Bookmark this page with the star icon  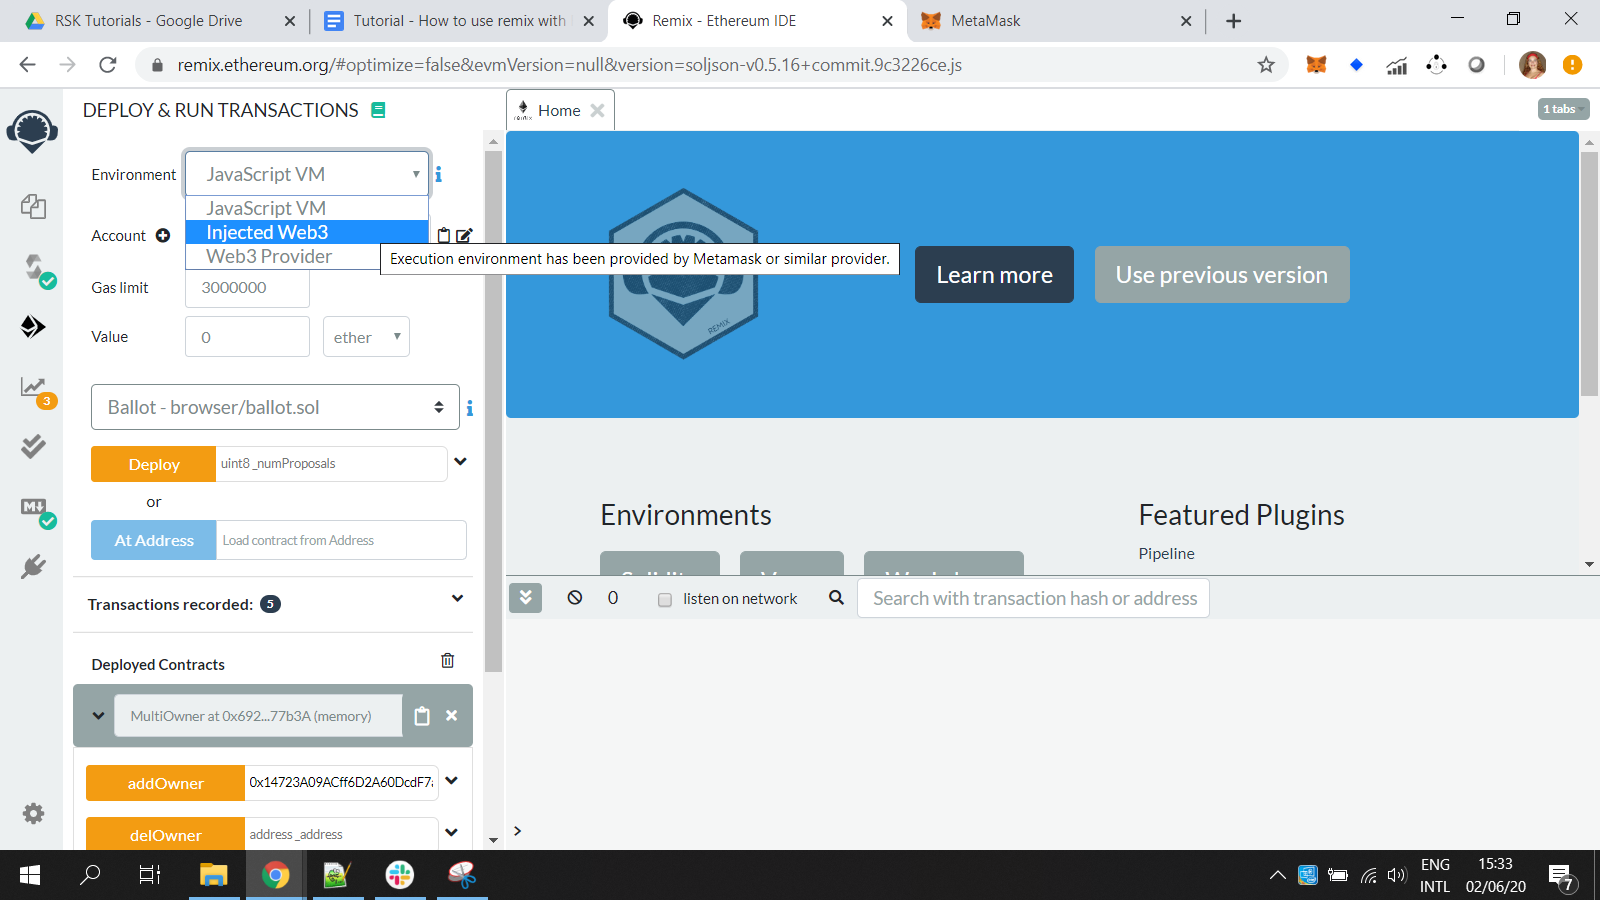(1266, 65)
